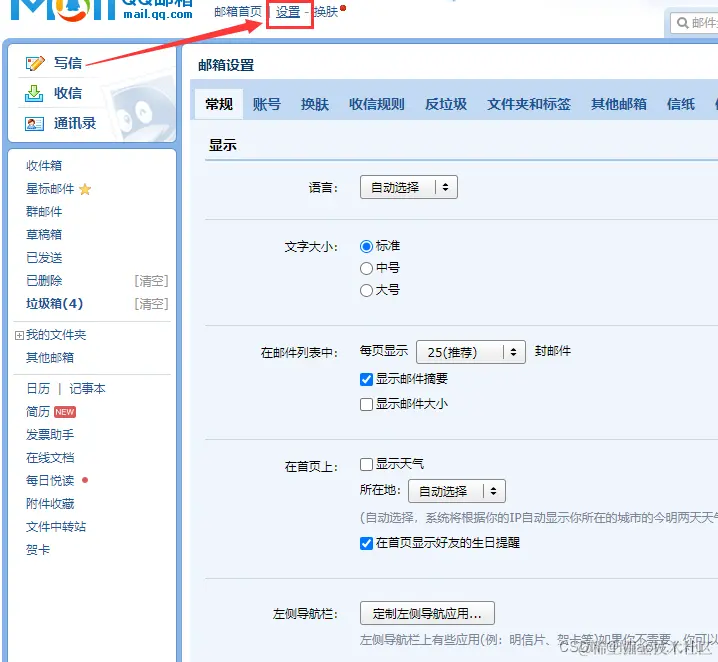
Task: Click the compose mail pencil icon
Action: click(x=36, y=63)
